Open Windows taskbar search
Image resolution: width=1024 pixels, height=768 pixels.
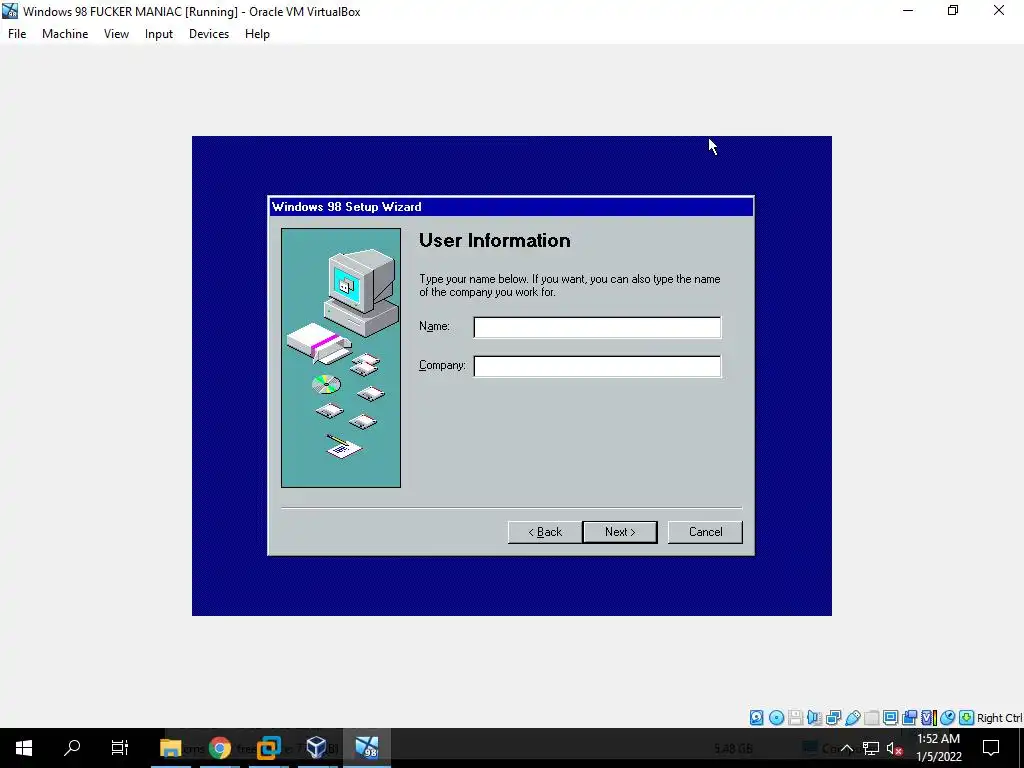[72, 748]
